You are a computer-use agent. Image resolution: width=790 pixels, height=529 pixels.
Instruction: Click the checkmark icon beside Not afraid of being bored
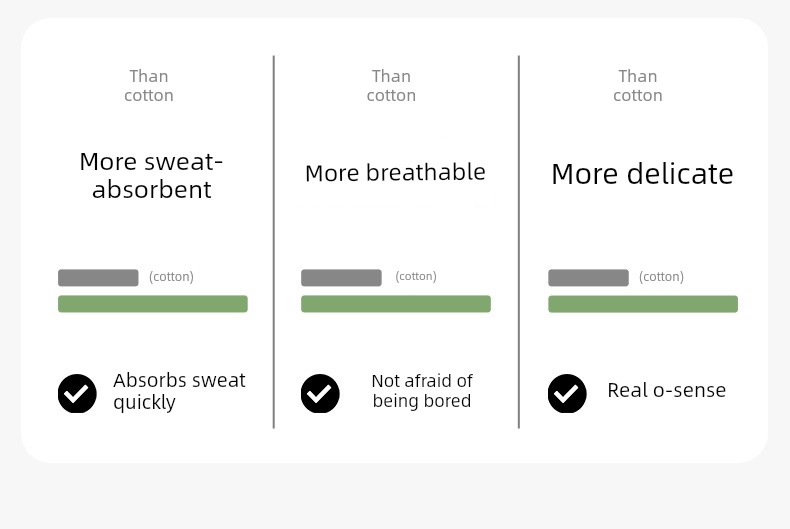click(x=320, y=393)
